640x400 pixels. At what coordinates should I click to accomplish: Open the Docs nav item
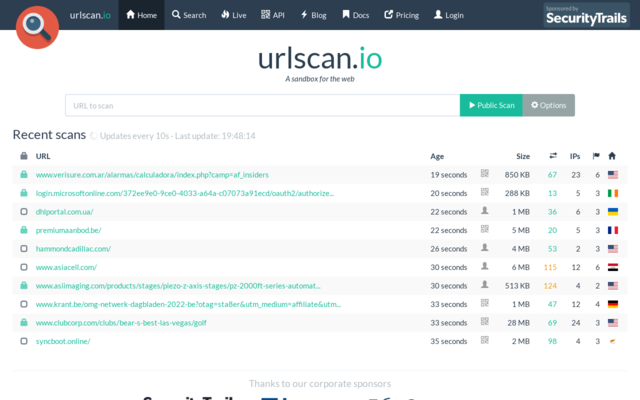pos(356,15)
